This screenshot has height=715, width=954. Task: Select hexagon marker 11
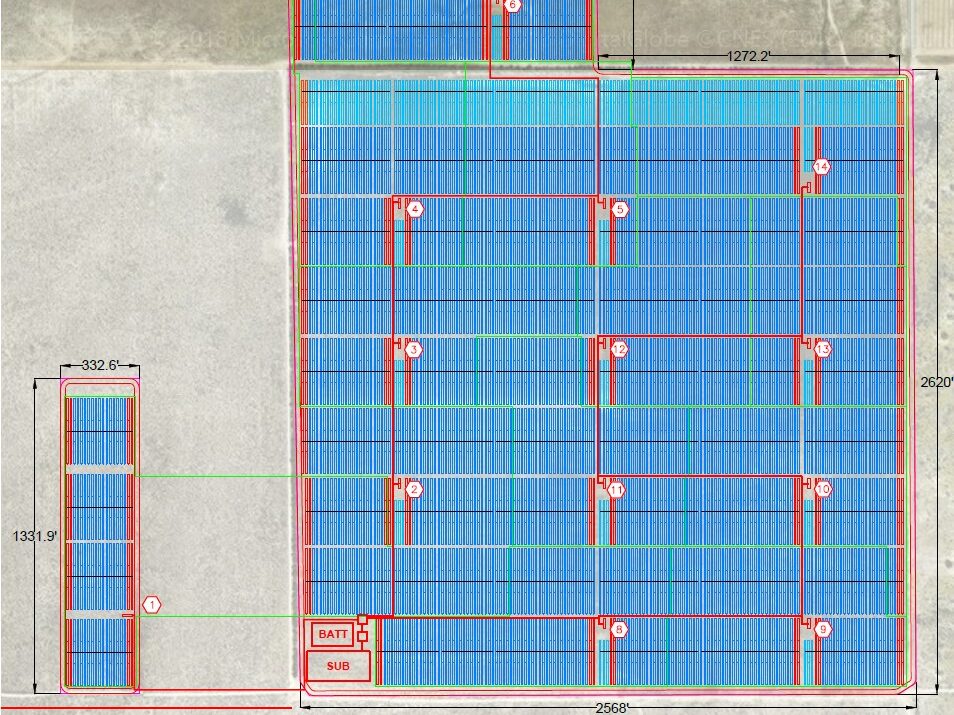click(x=617, y=490)
